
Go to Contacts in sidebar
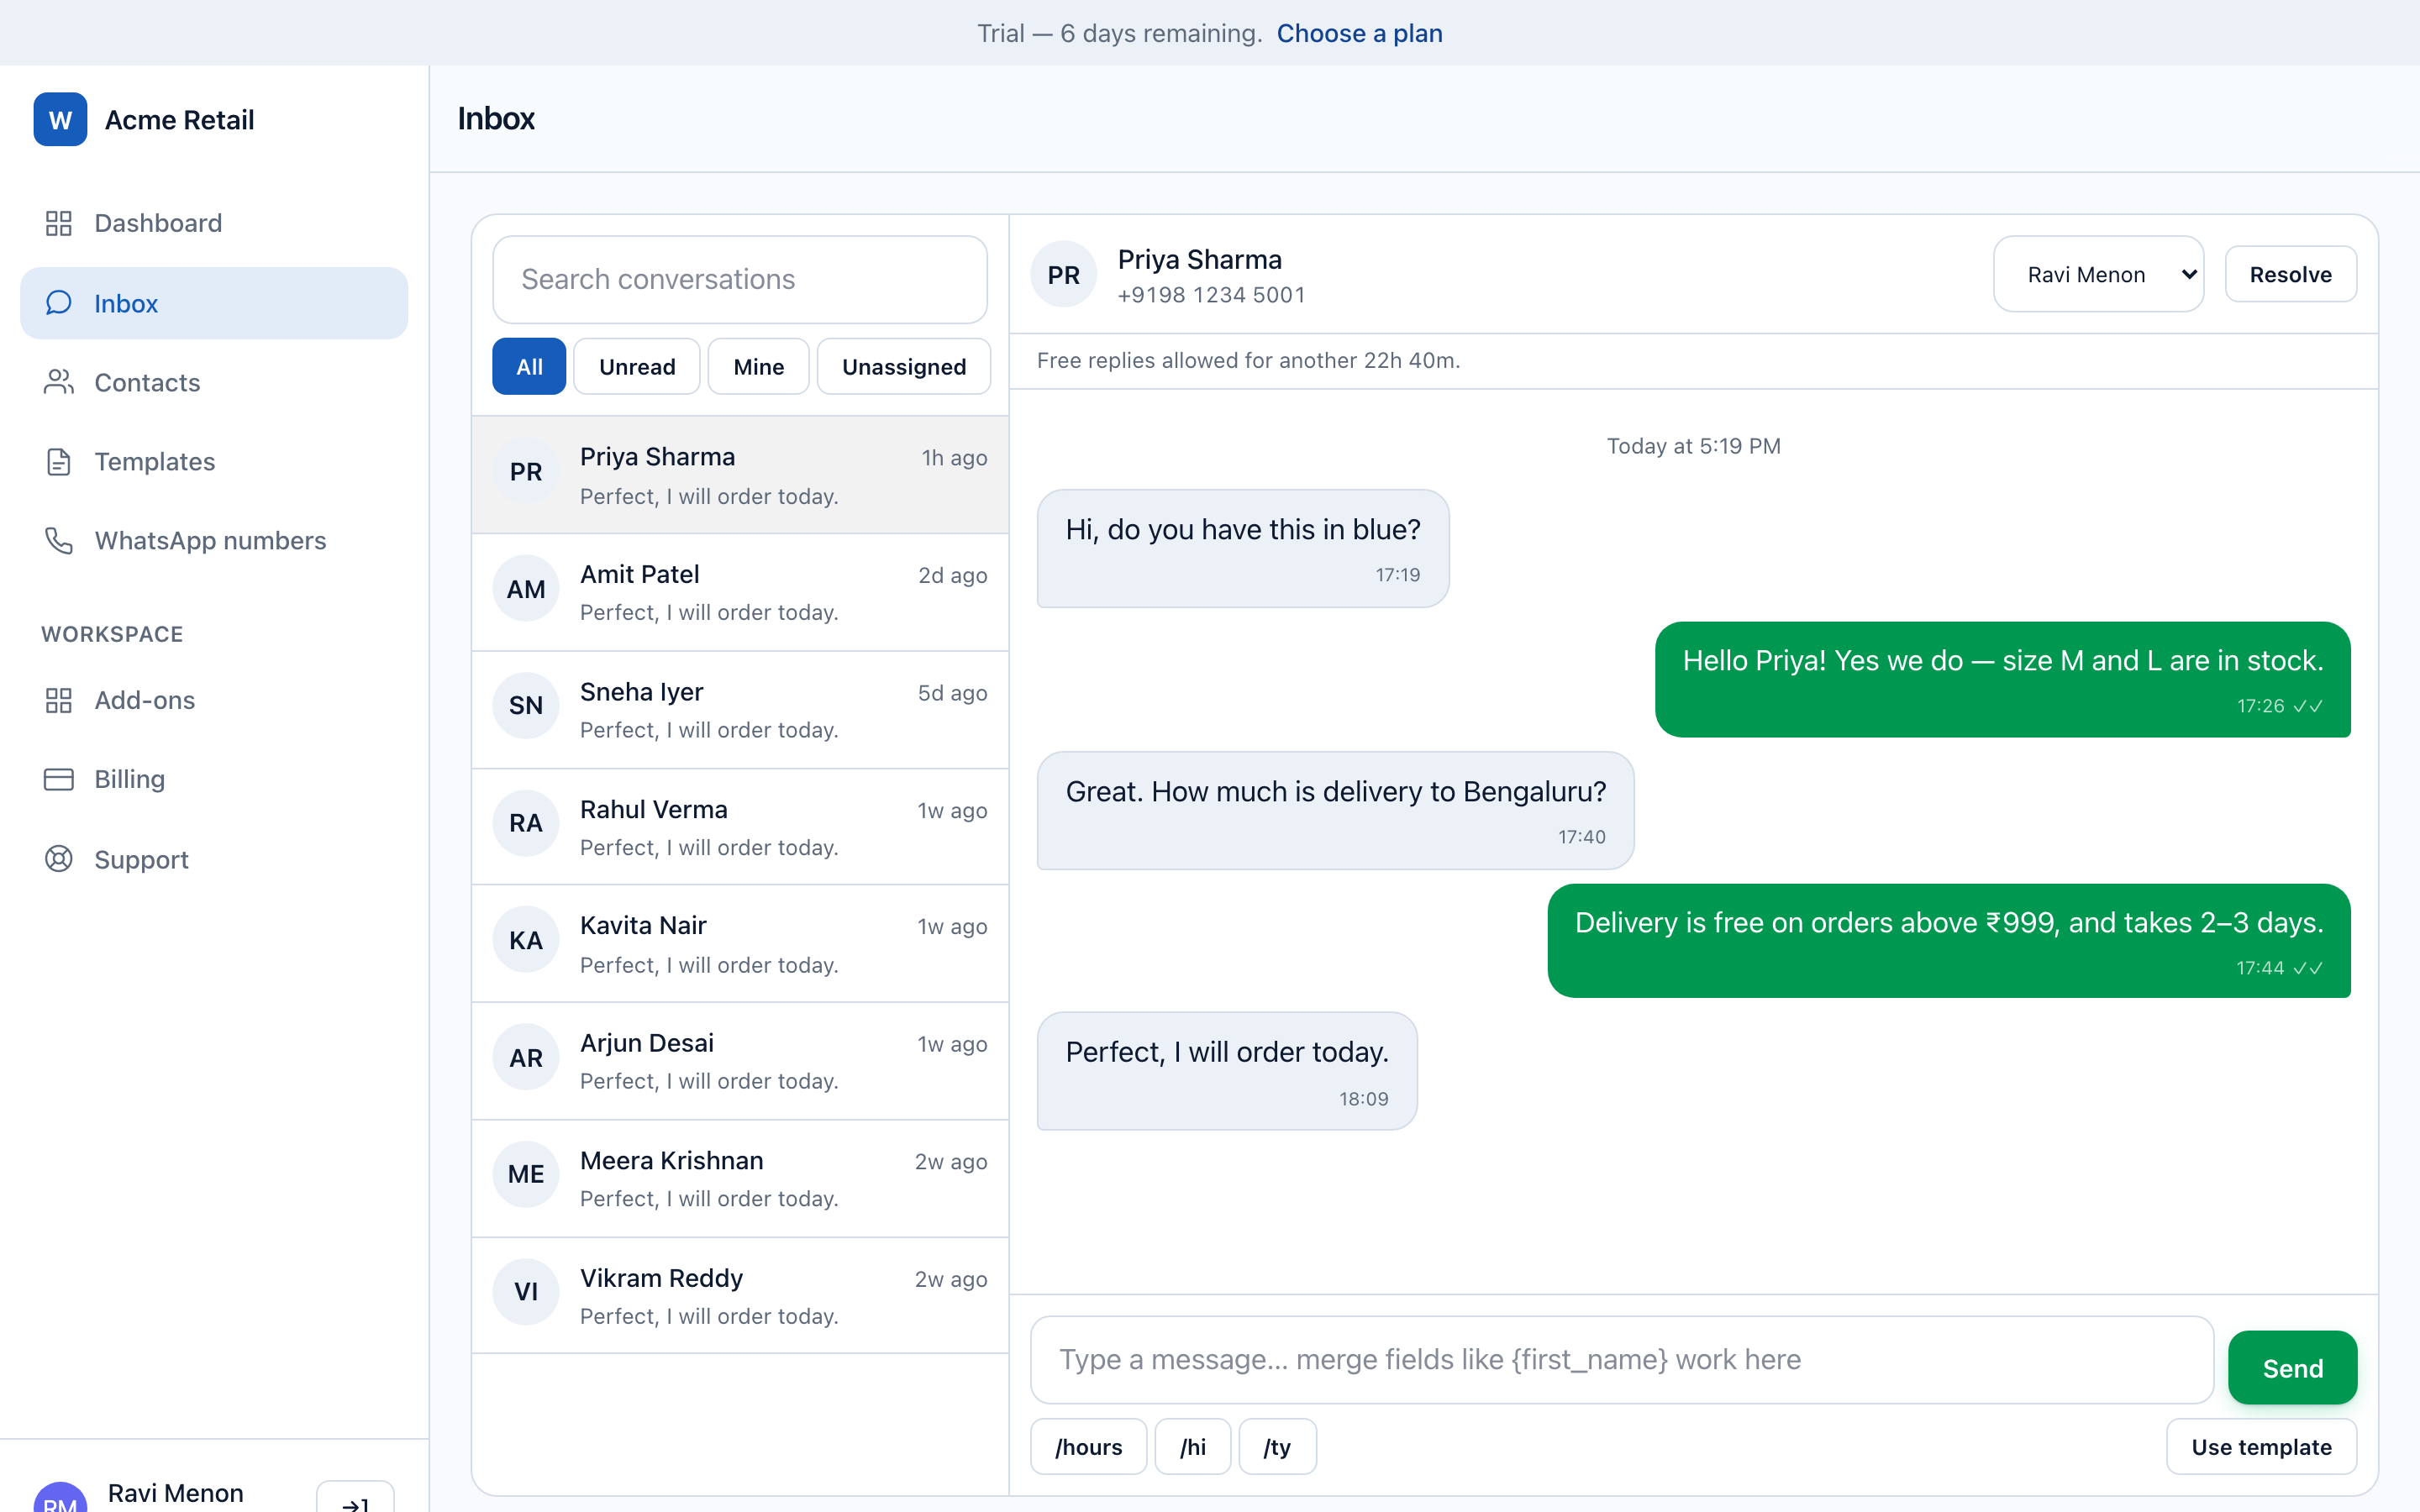(x=214, y=382)
